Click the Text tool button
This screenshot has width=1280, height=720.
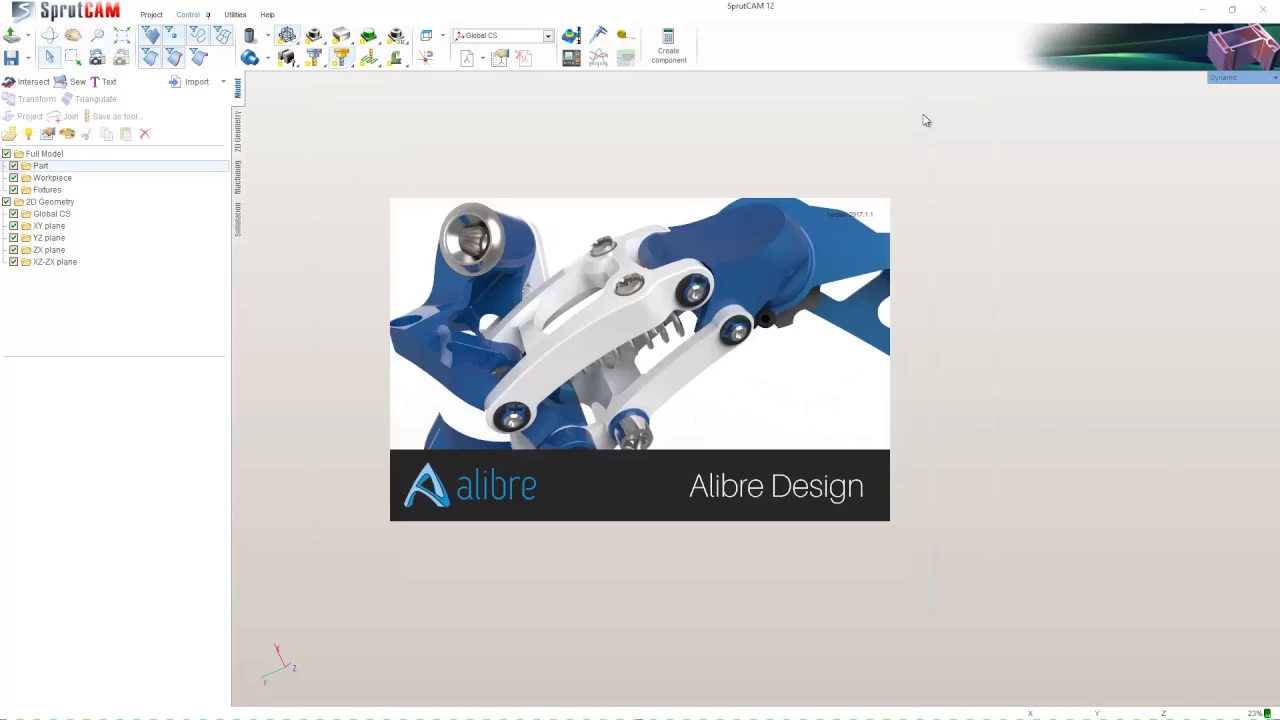click(103, 82)
